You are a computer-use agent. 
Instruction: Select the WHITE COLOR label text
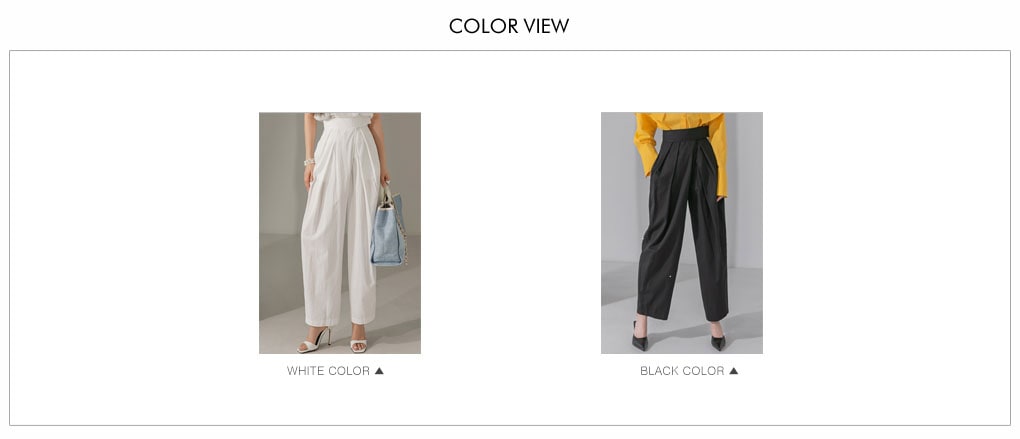329,371
